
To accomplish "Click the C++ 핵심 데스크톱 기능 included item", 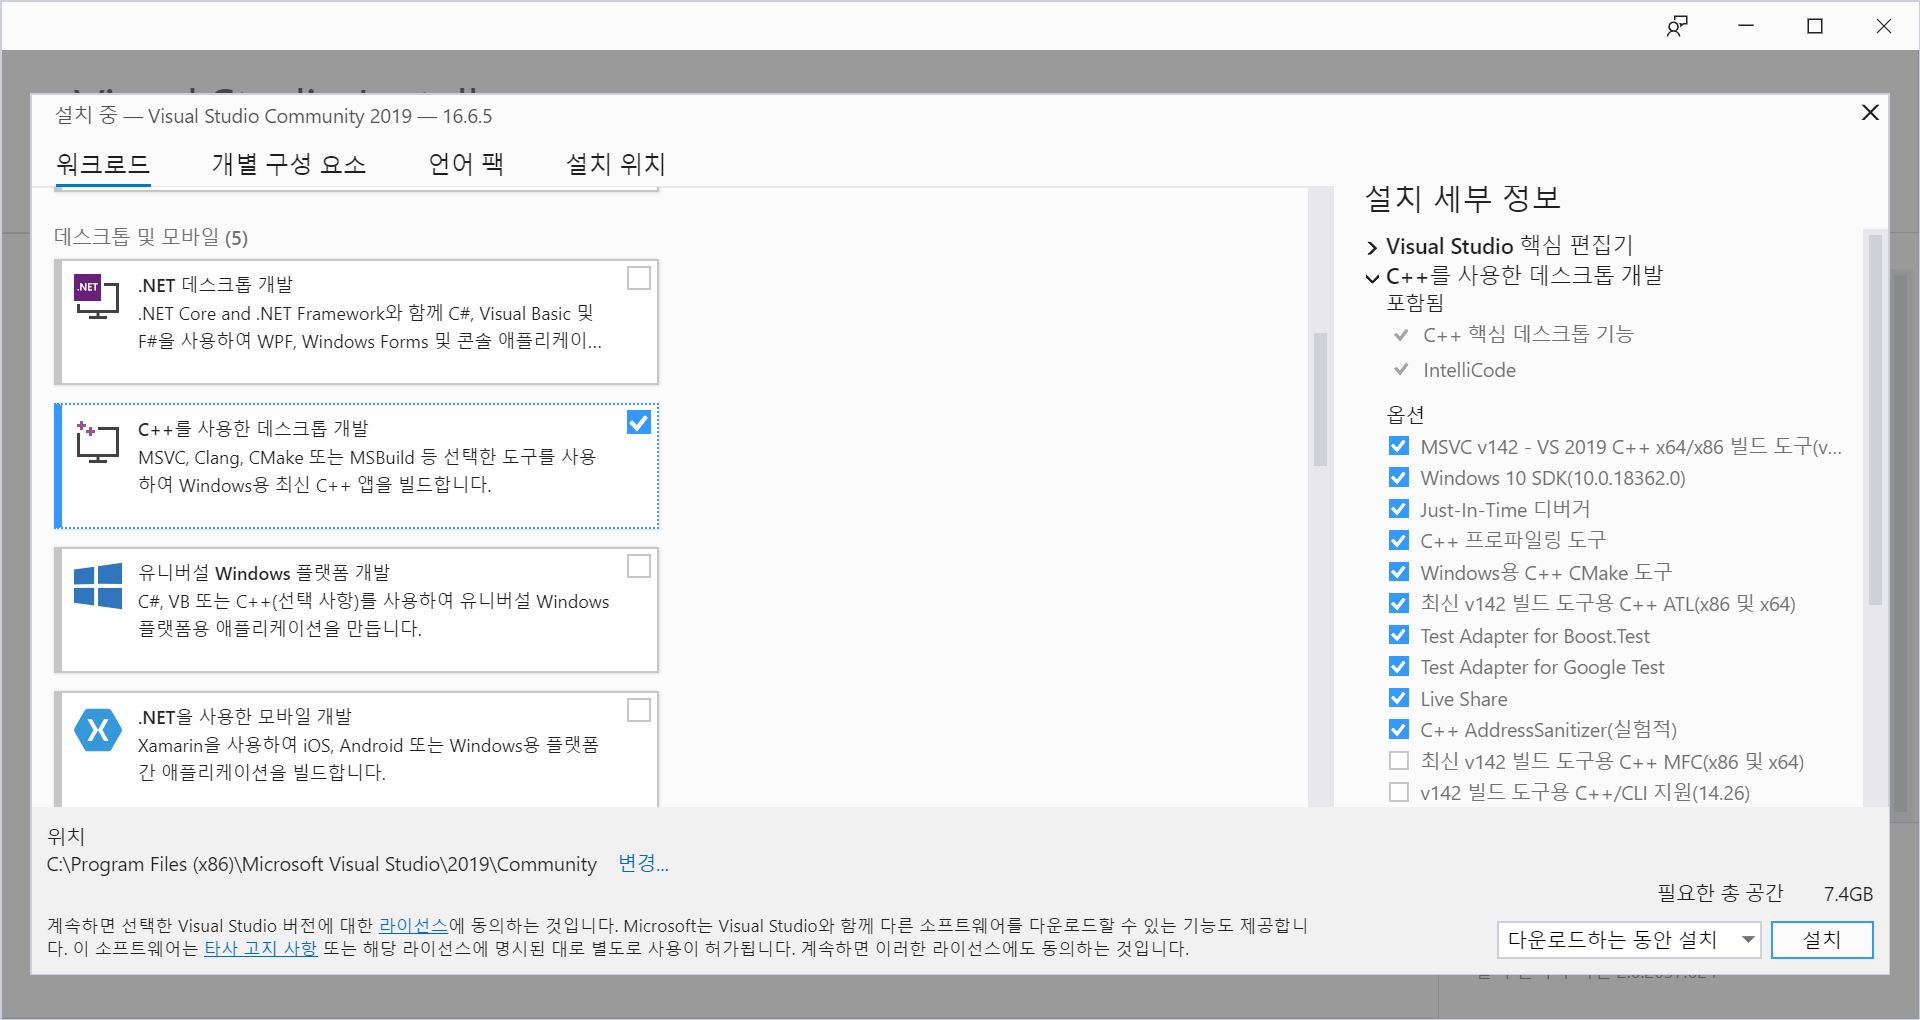I will click(x=1528, y=334).
